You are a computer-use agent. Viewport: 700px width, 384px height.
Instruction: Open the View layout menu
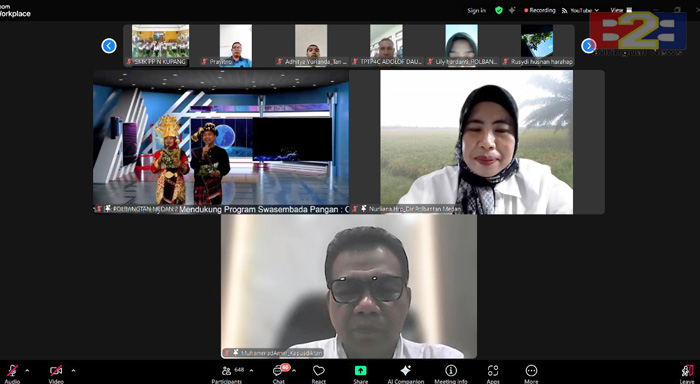coord(621,10)
